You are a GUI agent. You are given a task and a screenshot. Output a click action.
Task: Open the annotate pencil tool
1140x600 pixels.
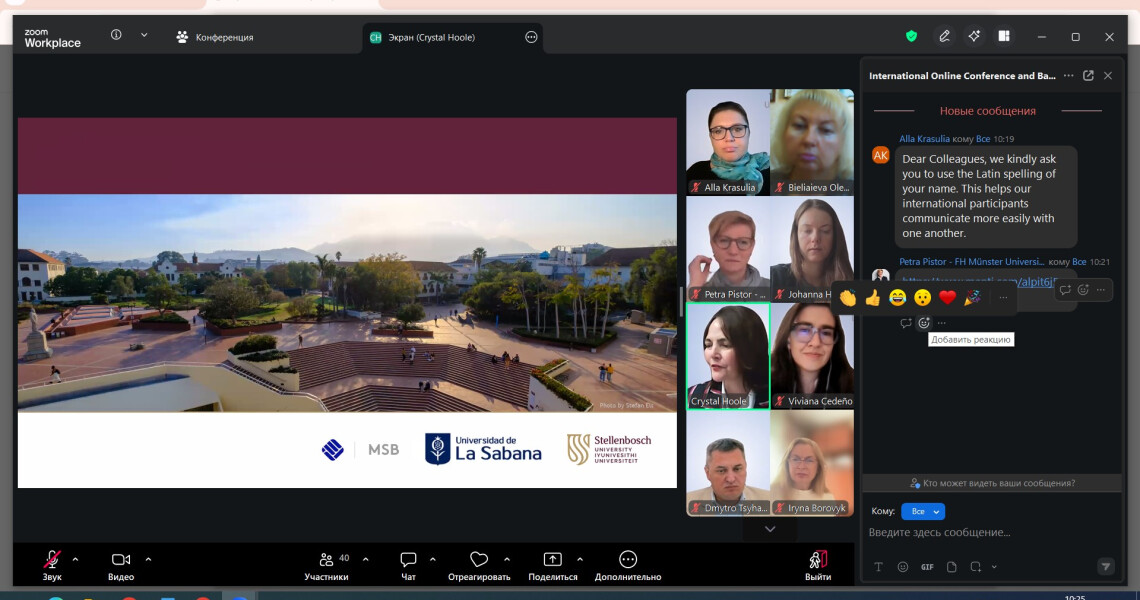tap(944, 36)
